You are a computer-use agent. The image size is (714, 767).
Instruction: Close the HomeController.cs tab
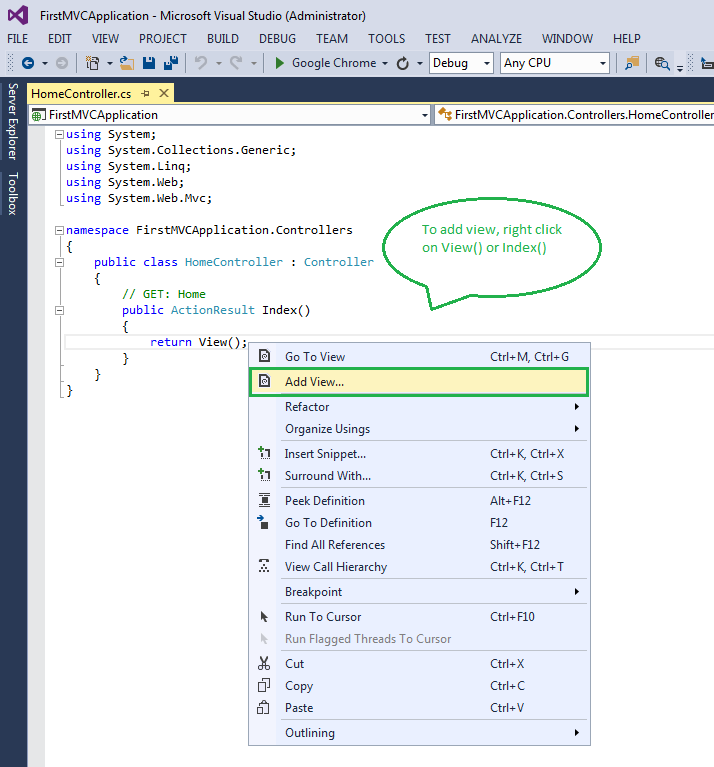click(164, 93)
